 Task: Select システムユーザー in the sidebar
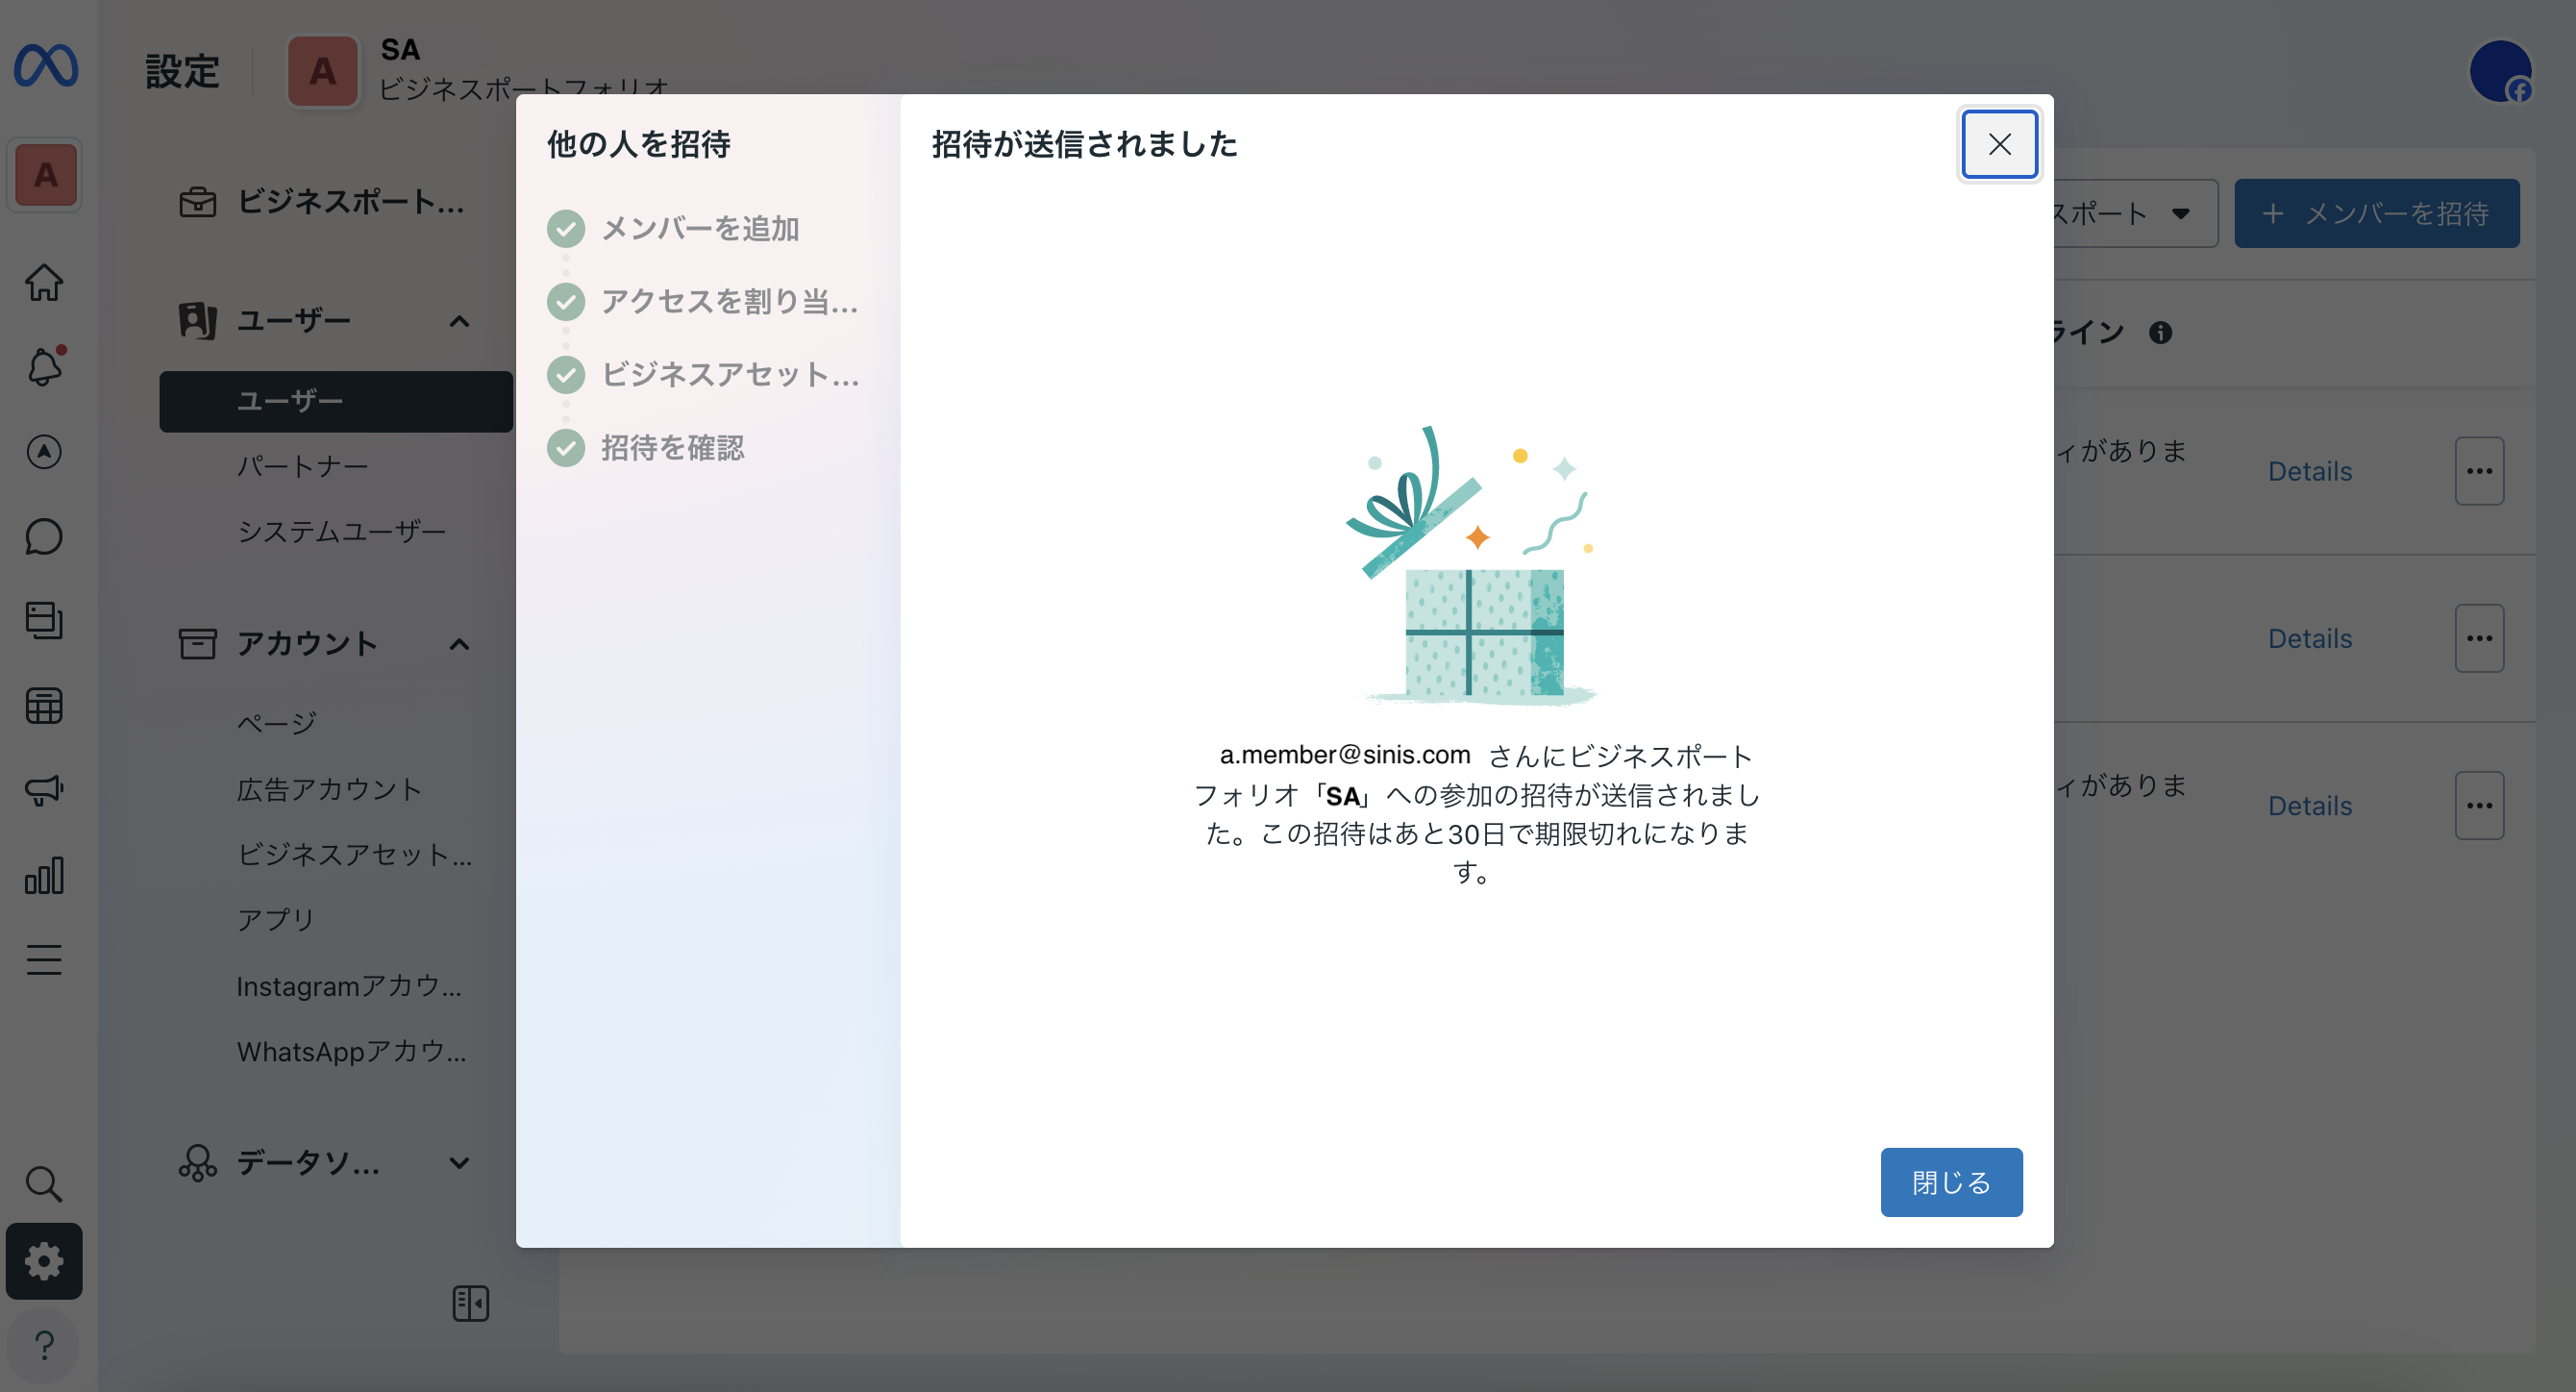click(341, 531)
